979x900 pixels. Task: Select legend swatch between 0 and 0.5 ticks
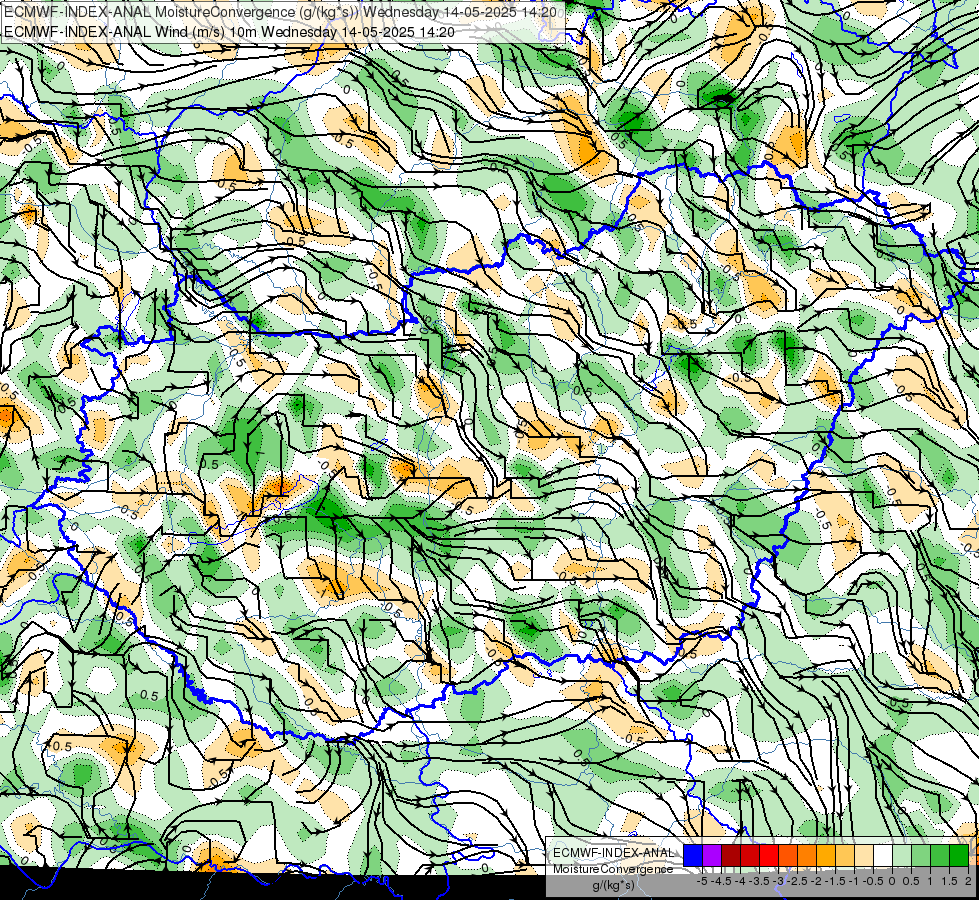(902, 855)
